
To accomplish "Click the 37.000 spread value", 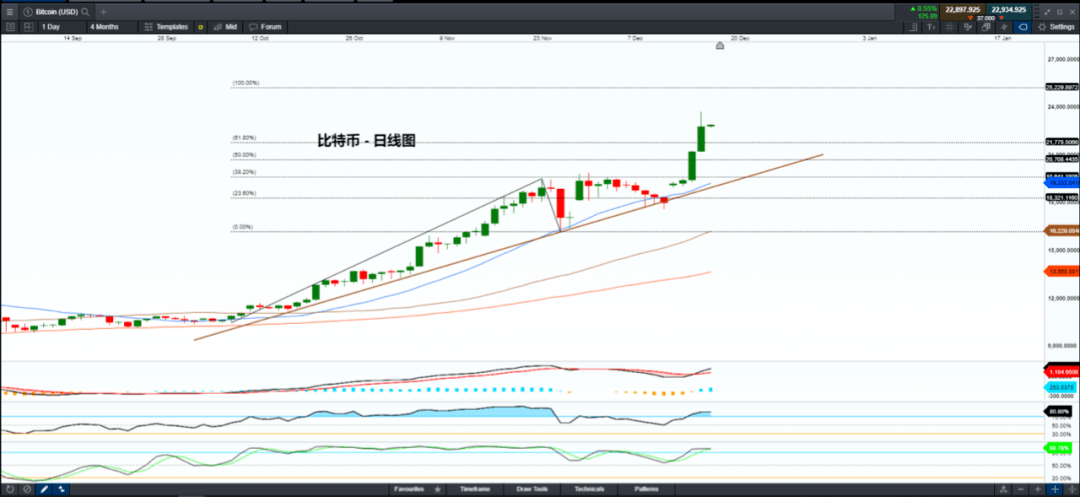I will 985,18.
